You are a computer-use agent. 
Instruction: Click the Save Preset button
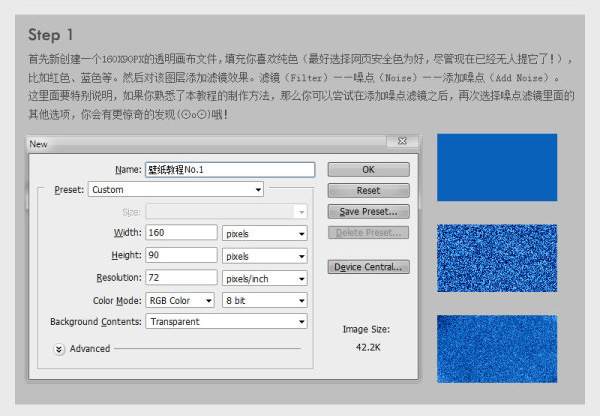click(368, 212)
